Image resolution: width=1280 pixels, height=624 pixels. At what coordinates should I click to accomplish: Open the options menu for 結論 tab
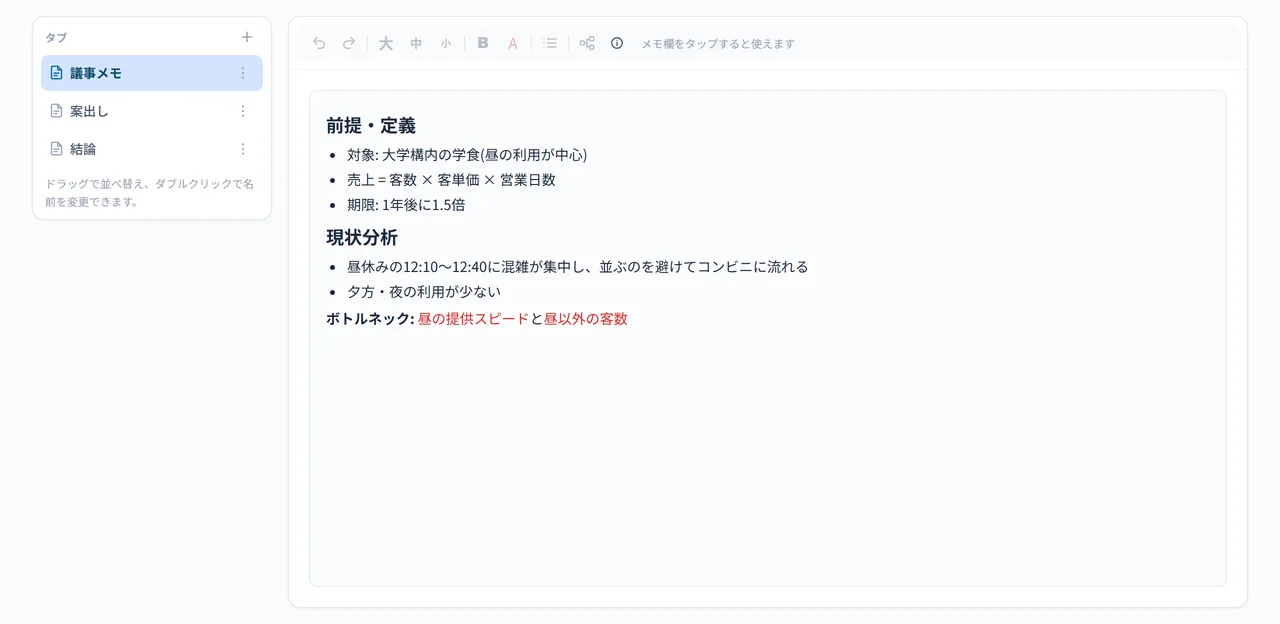(242, 149)
